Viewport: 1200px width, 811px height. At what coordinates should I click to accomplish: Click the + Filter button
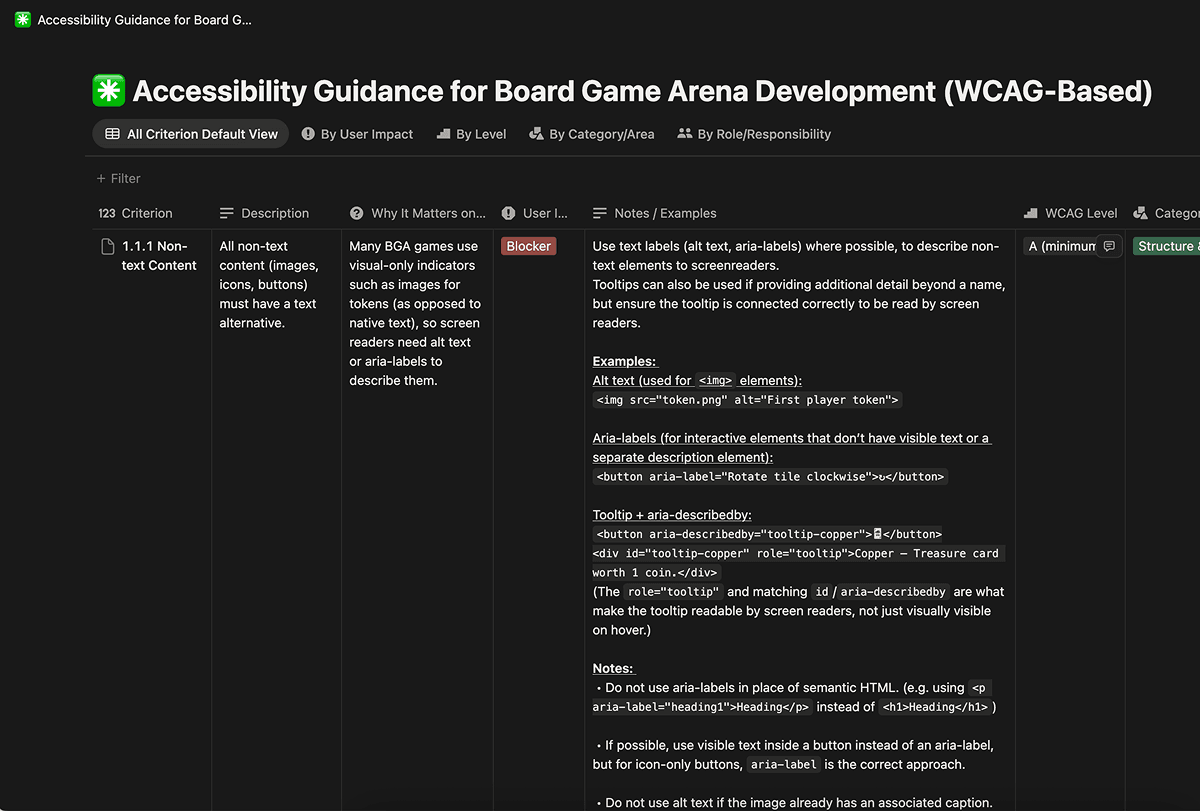pyautogui.click(x=117, y=178)
